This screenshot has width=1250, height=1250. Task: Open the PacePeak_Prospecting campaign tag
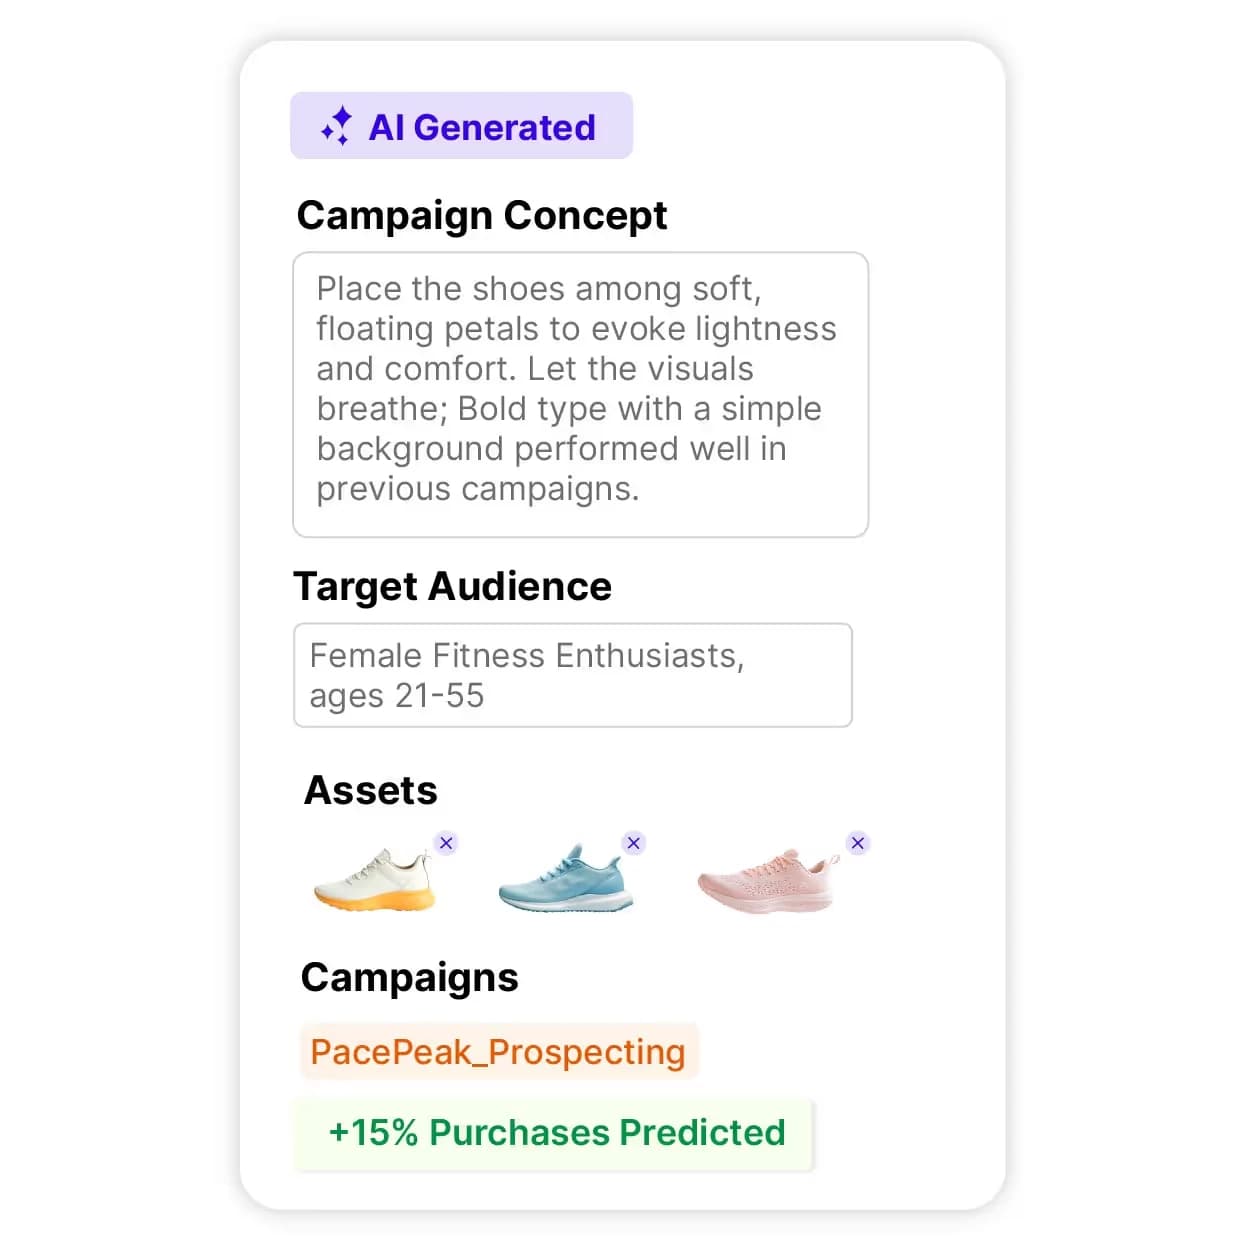498,1052
